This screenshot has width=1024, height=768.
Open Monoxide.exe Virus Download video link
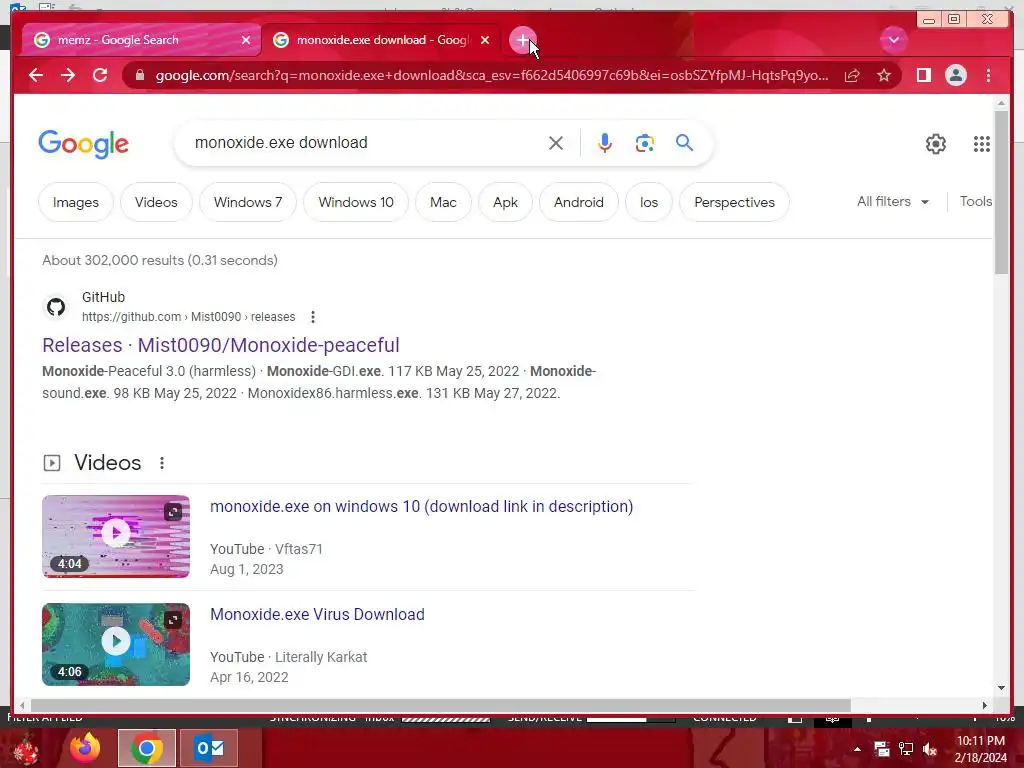pyautogui.click(x=317, y=615)
